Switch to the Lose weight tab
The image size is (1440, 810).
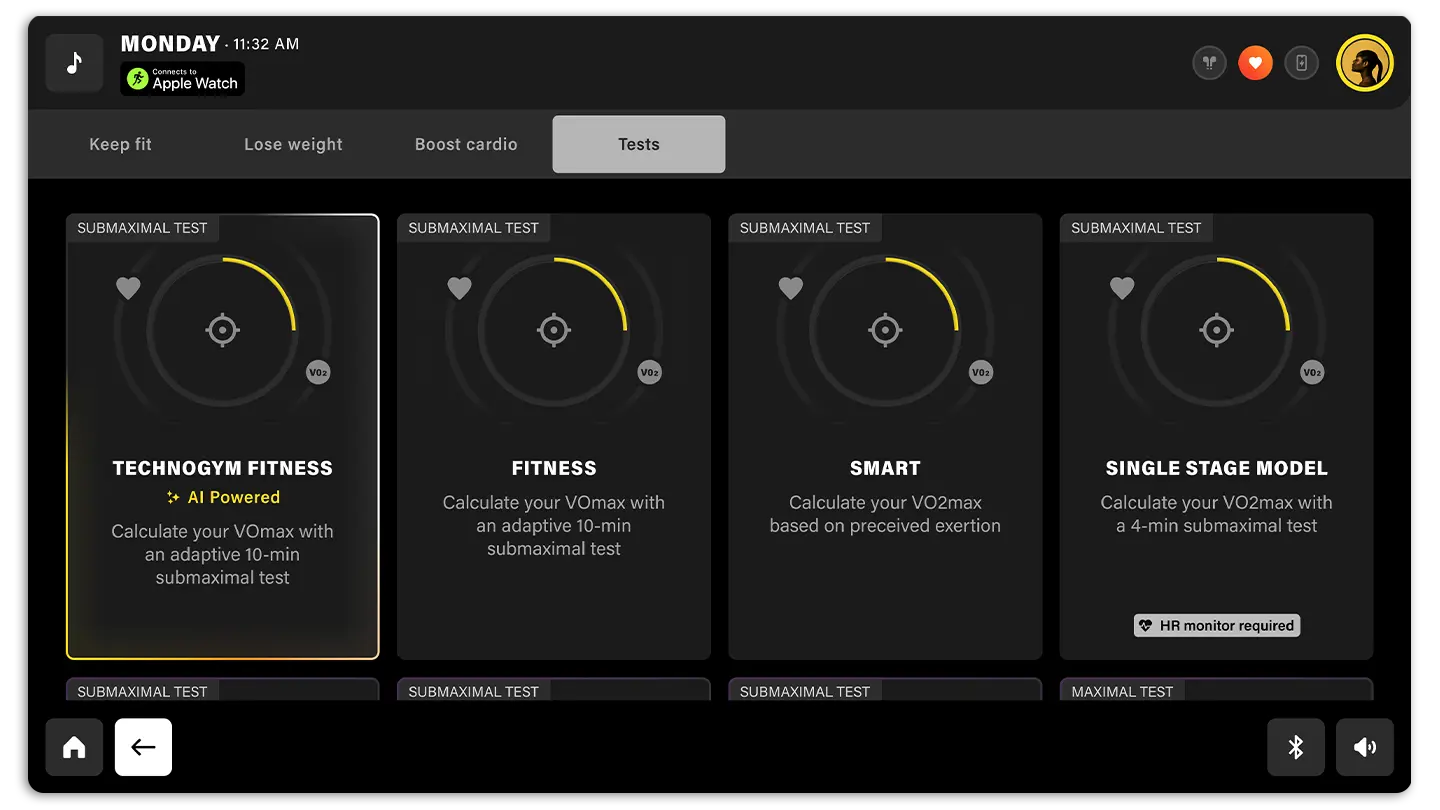293,144
